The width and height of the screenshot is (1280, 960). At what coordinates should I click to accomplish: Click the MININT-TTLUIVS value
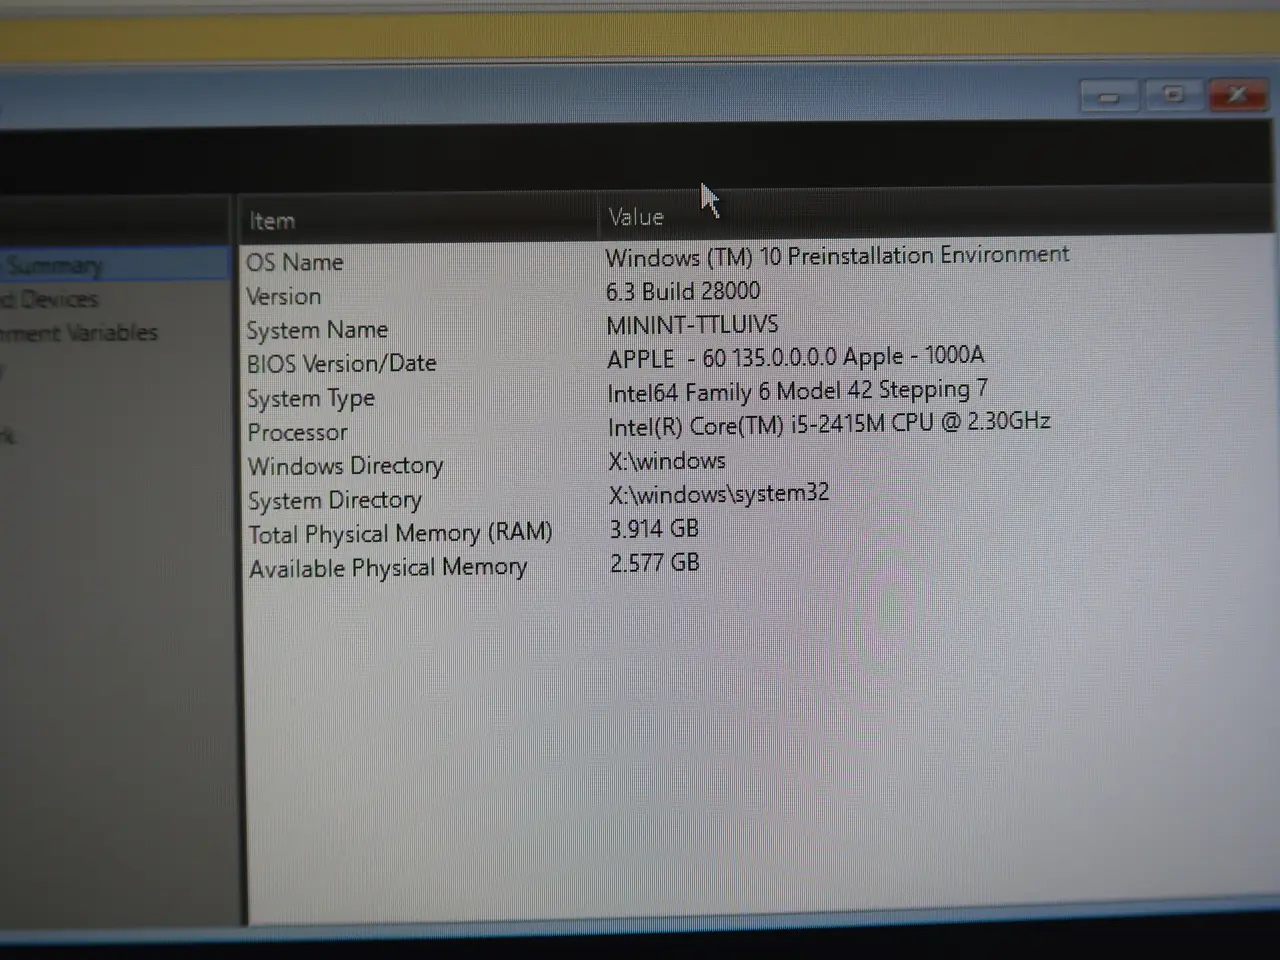(x=692, y=324)
